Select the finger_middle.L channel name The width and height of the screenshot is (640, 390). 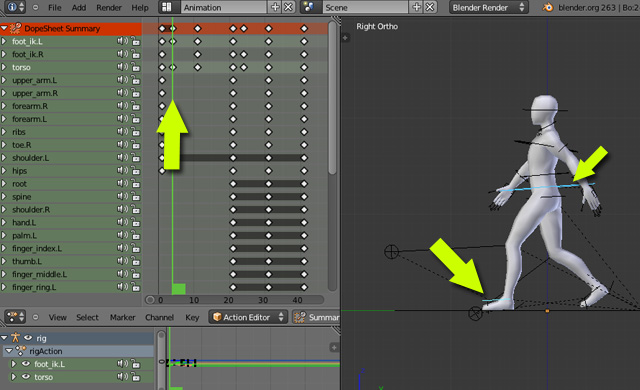coord(39,274)
